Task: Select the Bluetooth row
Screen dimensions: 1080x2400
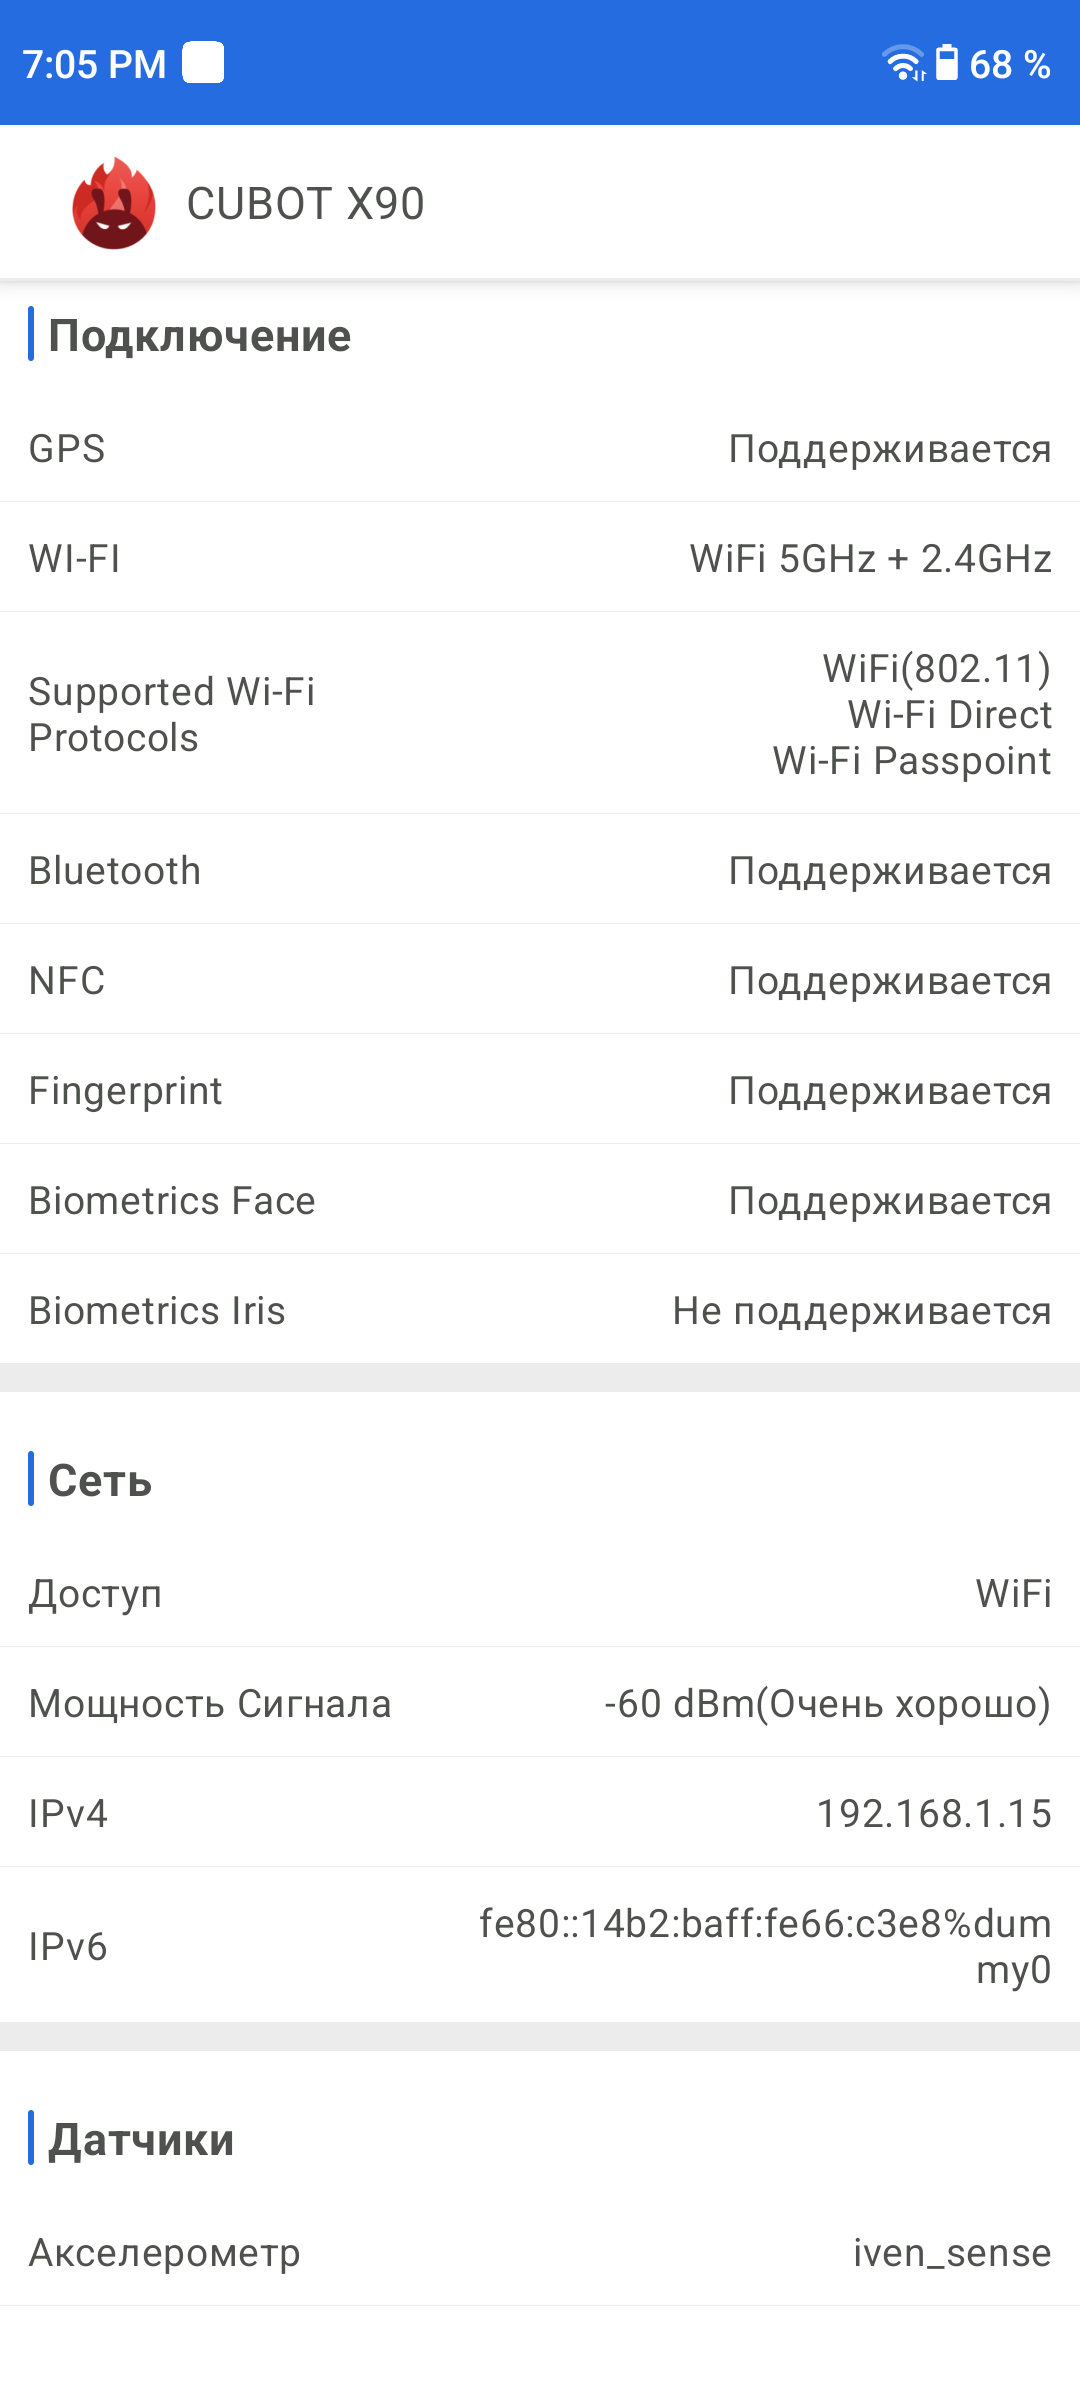Action: [x=540, y=871]
